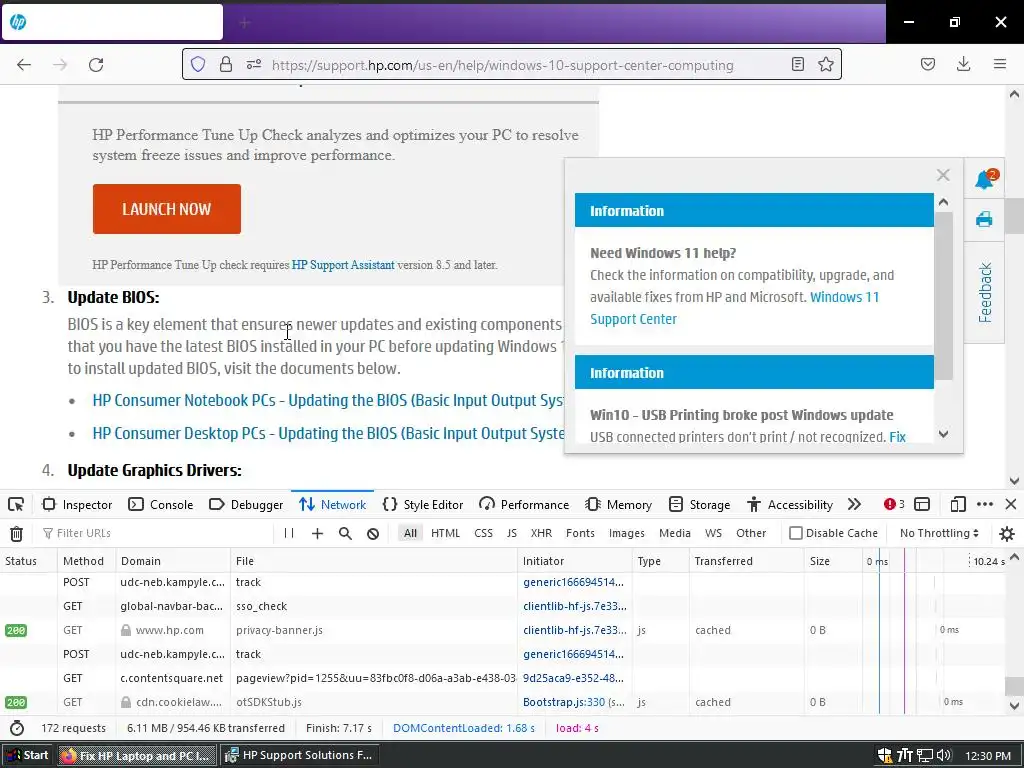Open Firefox application menu hamburger

1000,64
